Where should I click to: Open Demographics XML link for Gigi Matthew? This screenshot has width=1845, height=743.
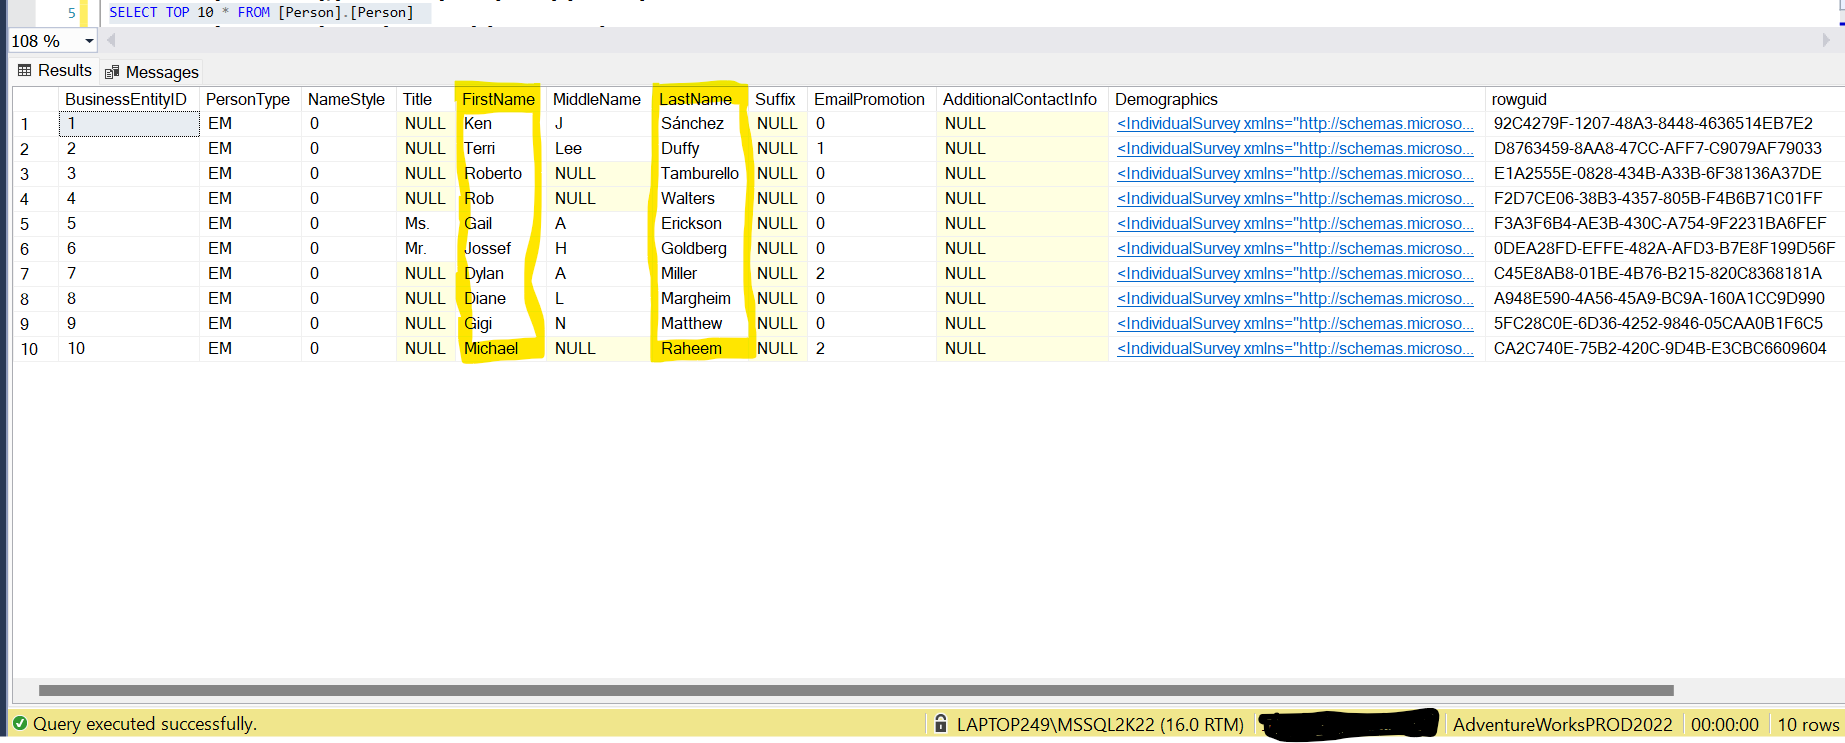1295,323
